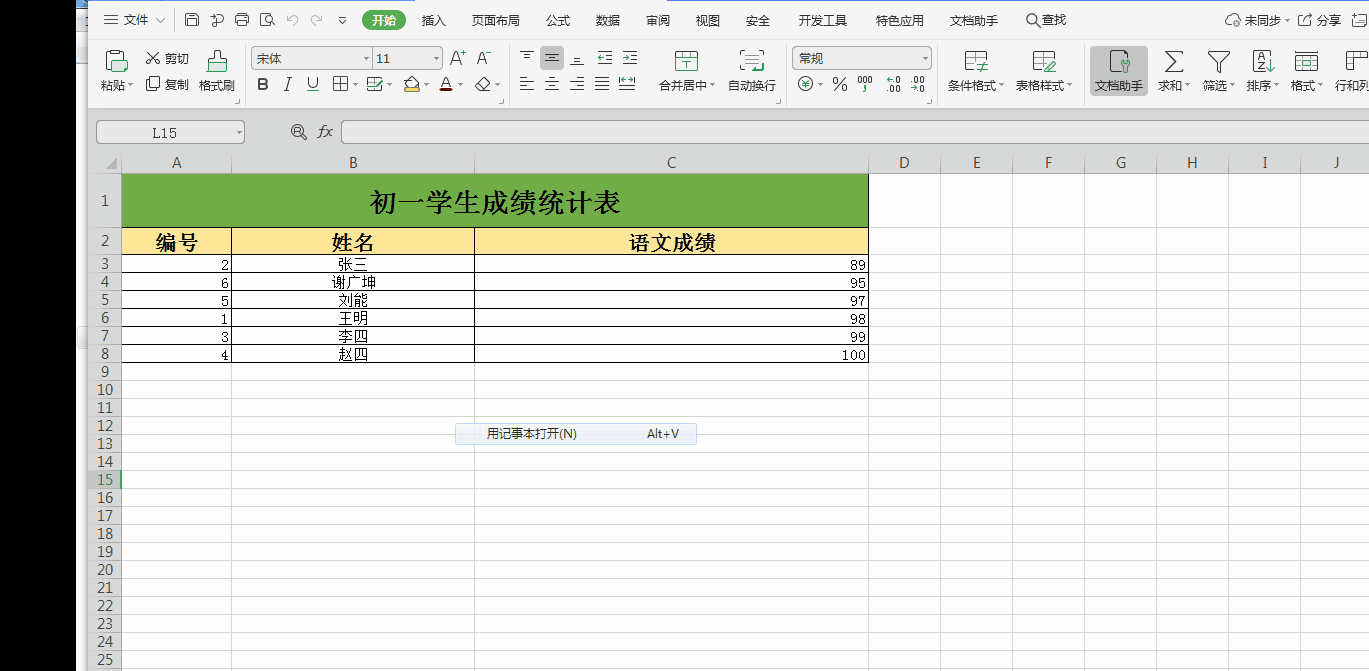This screenshot has height=671, width=1369.
Task: Expand the 未同步 sync status dropdown
Action: coord(1287,20)
